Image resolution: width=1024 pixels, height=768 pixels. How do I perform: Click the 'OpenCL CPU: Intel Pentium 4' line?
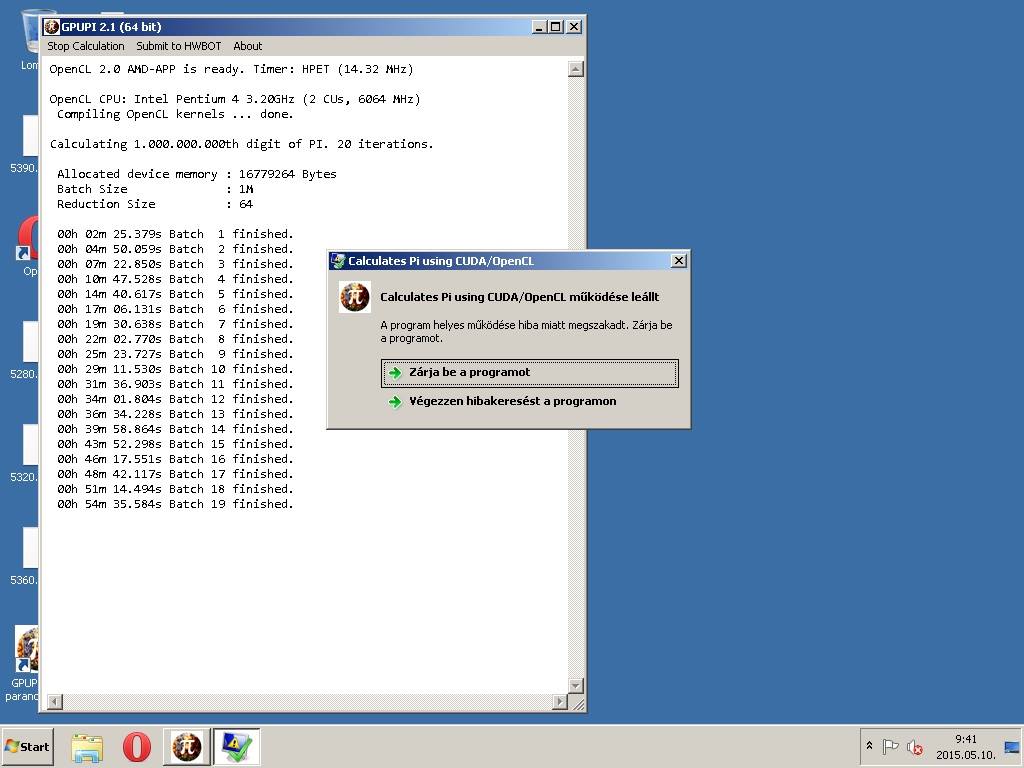pos(235,99)
